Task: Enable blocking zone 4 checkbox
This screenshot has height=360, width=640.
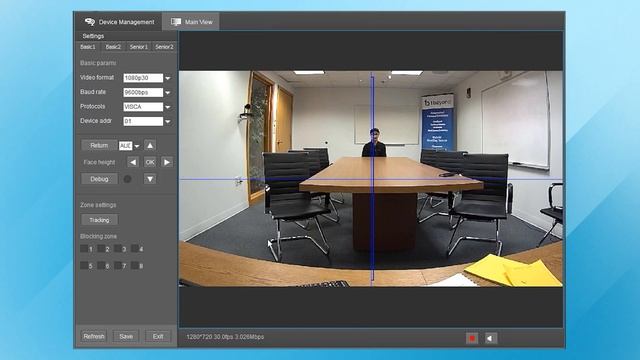Action: [x=135, y=249]
